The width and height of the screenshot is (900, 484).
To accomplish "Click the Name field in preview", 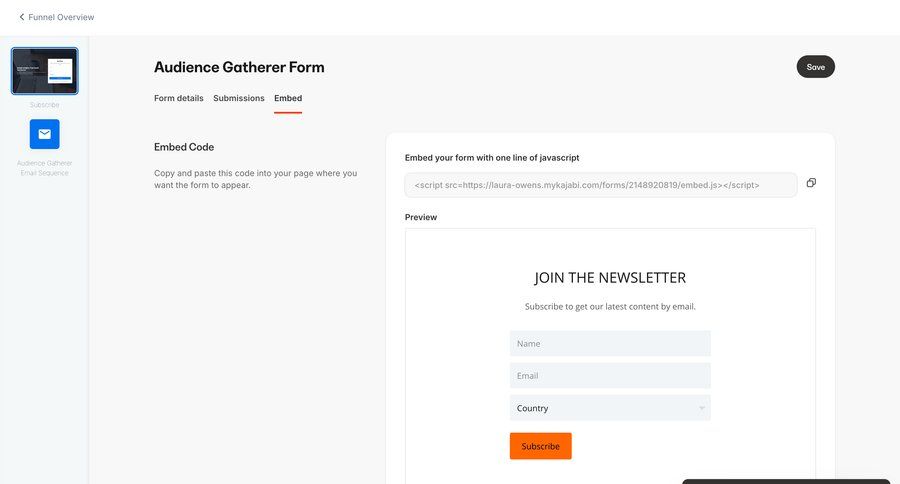I will click(x=610, y=344).
